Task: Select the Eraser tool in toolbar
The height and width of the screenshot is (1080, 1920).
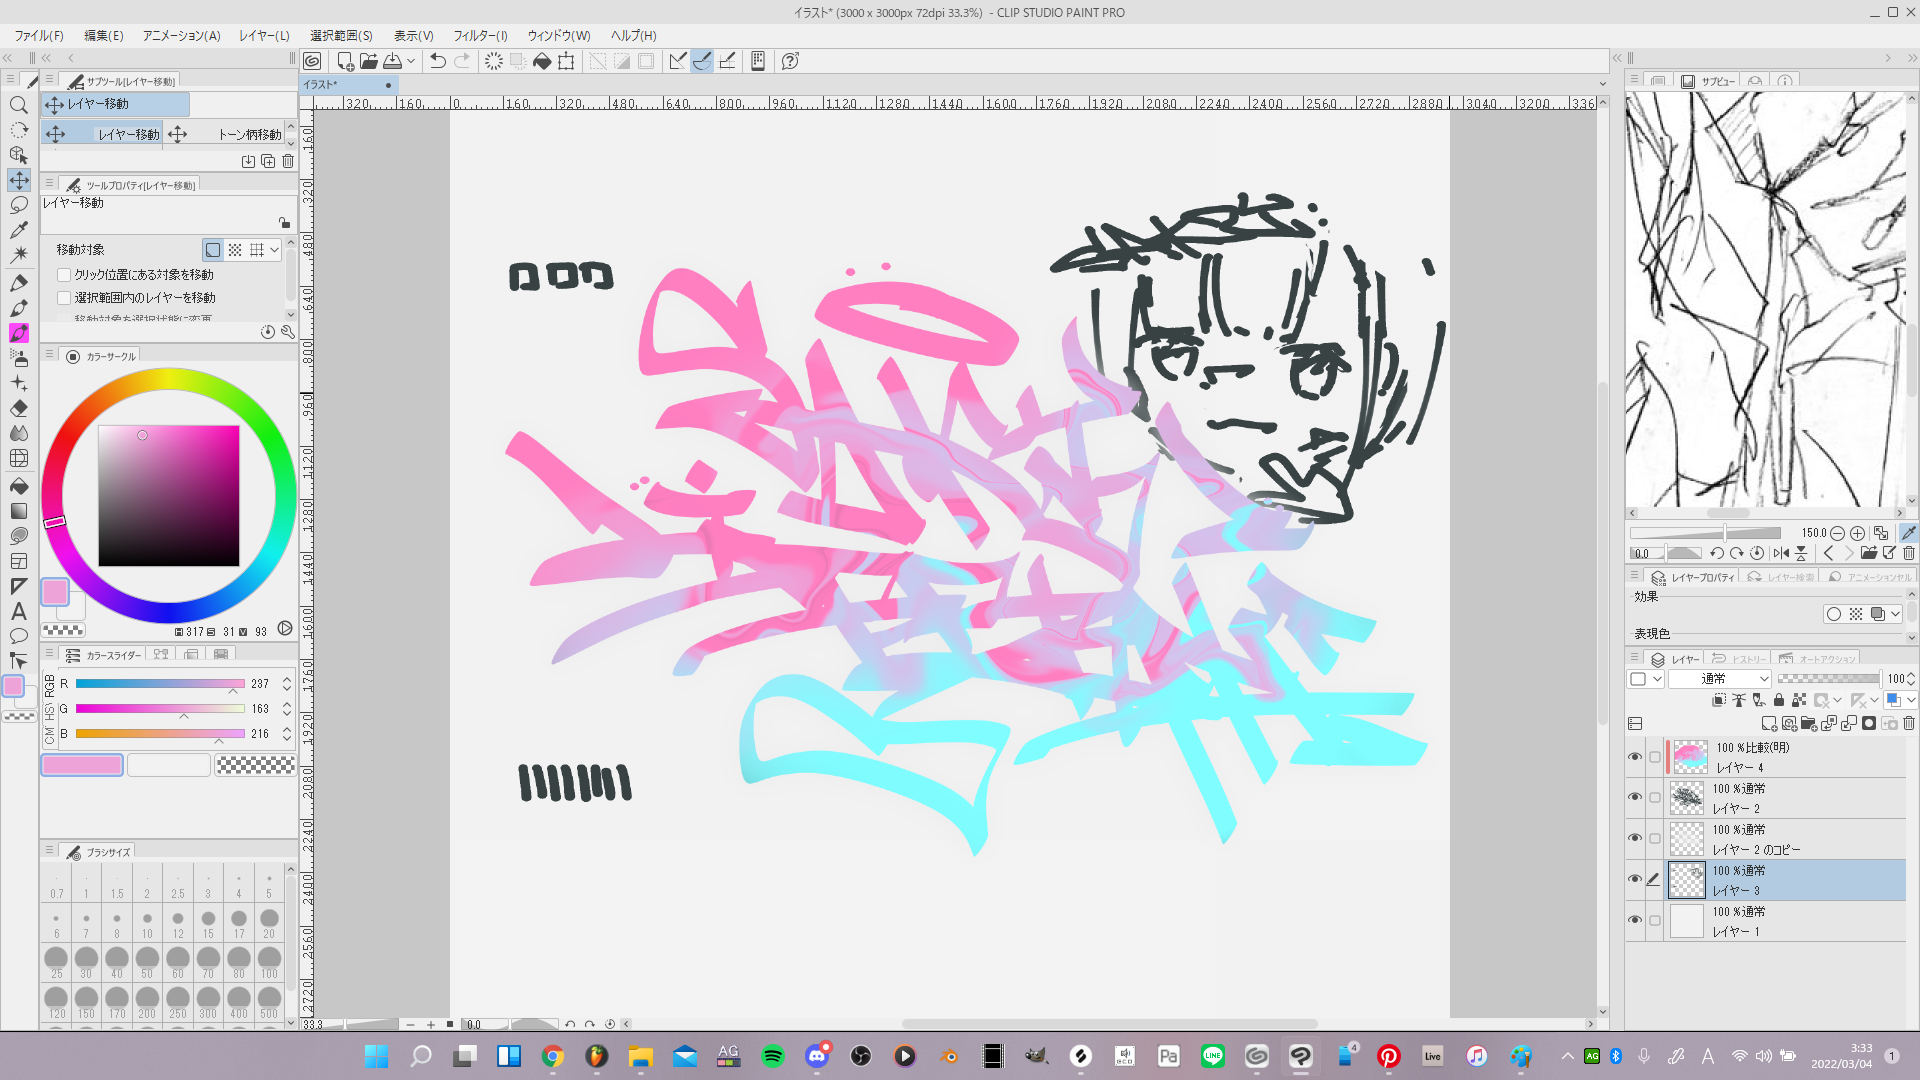Action: [18, 408]
